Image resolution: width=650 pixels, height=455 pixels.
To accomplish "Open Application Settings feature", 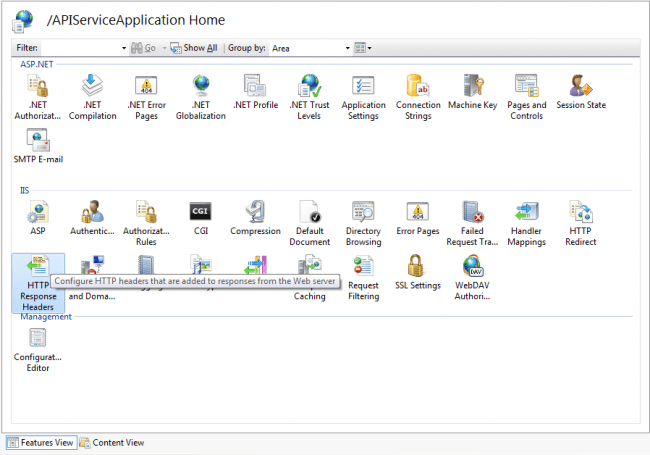I will click(x=364, y=97).
